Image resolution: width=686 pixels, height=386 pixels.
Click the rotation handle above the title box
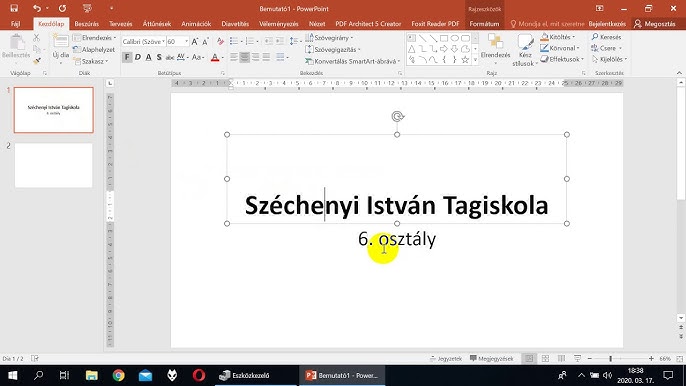[x=397, y=116]
